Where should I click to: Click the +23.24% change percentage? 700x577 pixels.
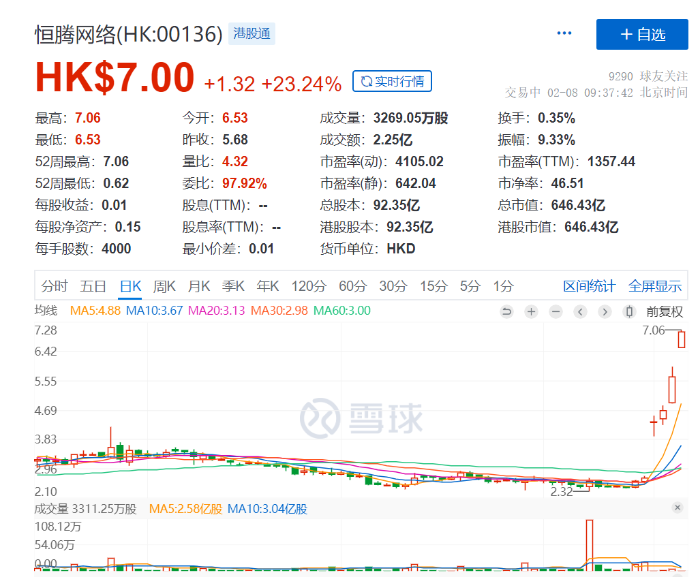[302, 84]
